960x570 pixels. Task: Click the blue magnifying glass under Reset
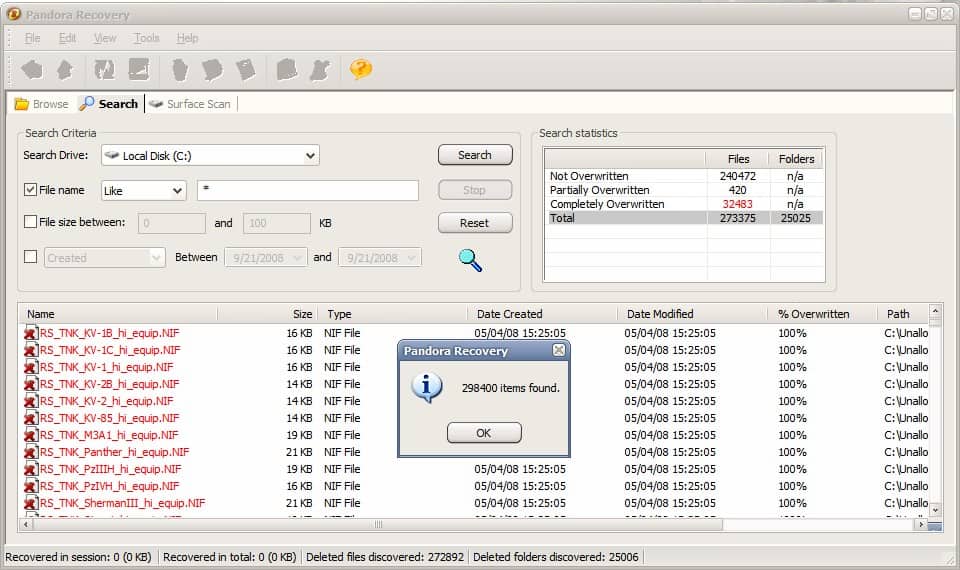470,260
